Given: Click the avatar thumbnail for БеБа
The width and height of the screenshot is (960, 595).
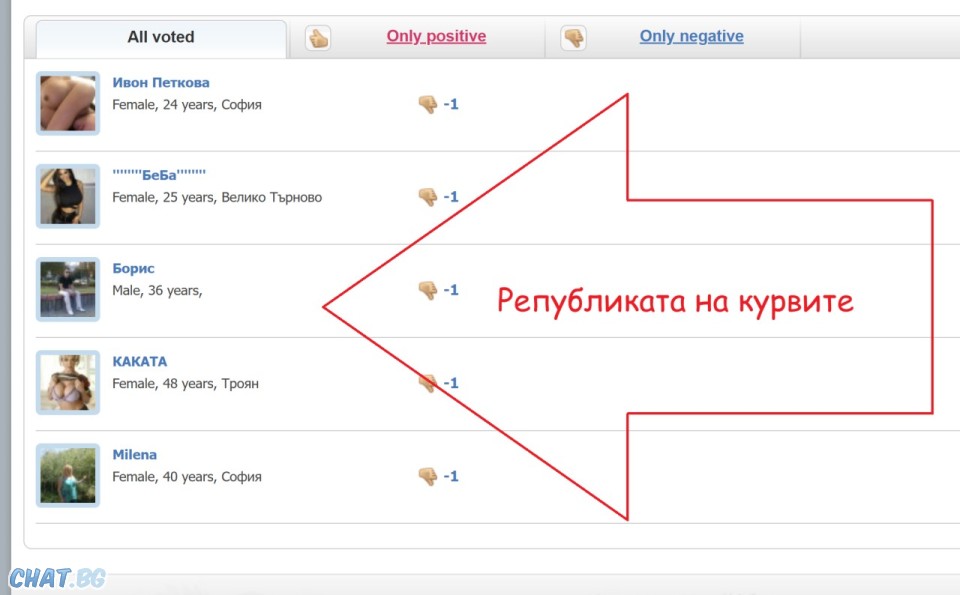Looking at the screenshot, I should tap(68, 196).
